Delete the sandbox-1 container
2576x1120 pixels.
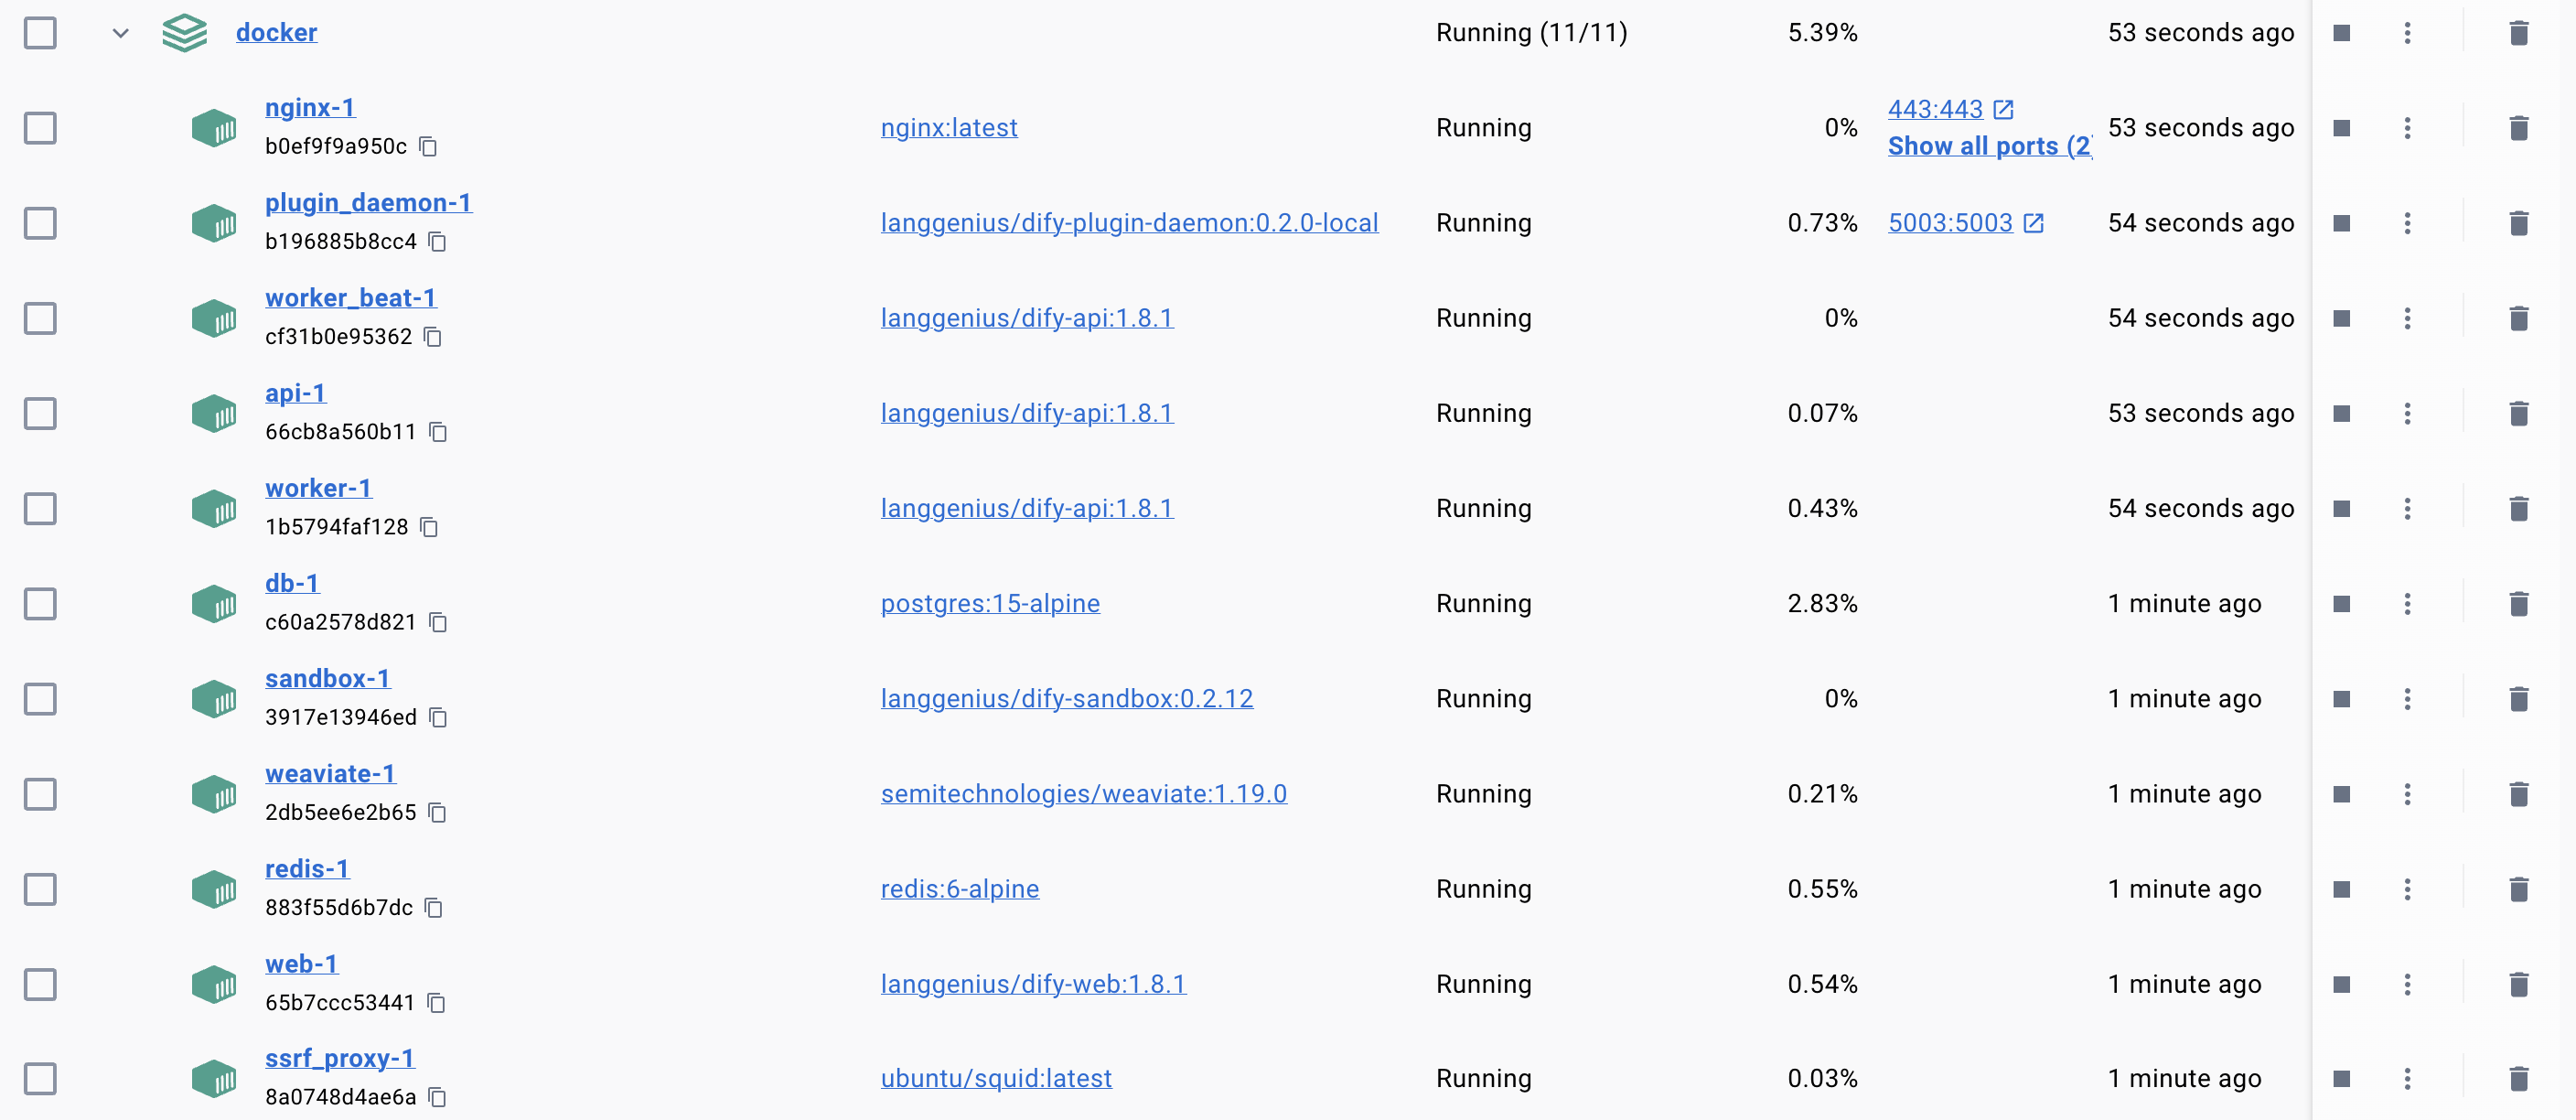pos(2518,698)
